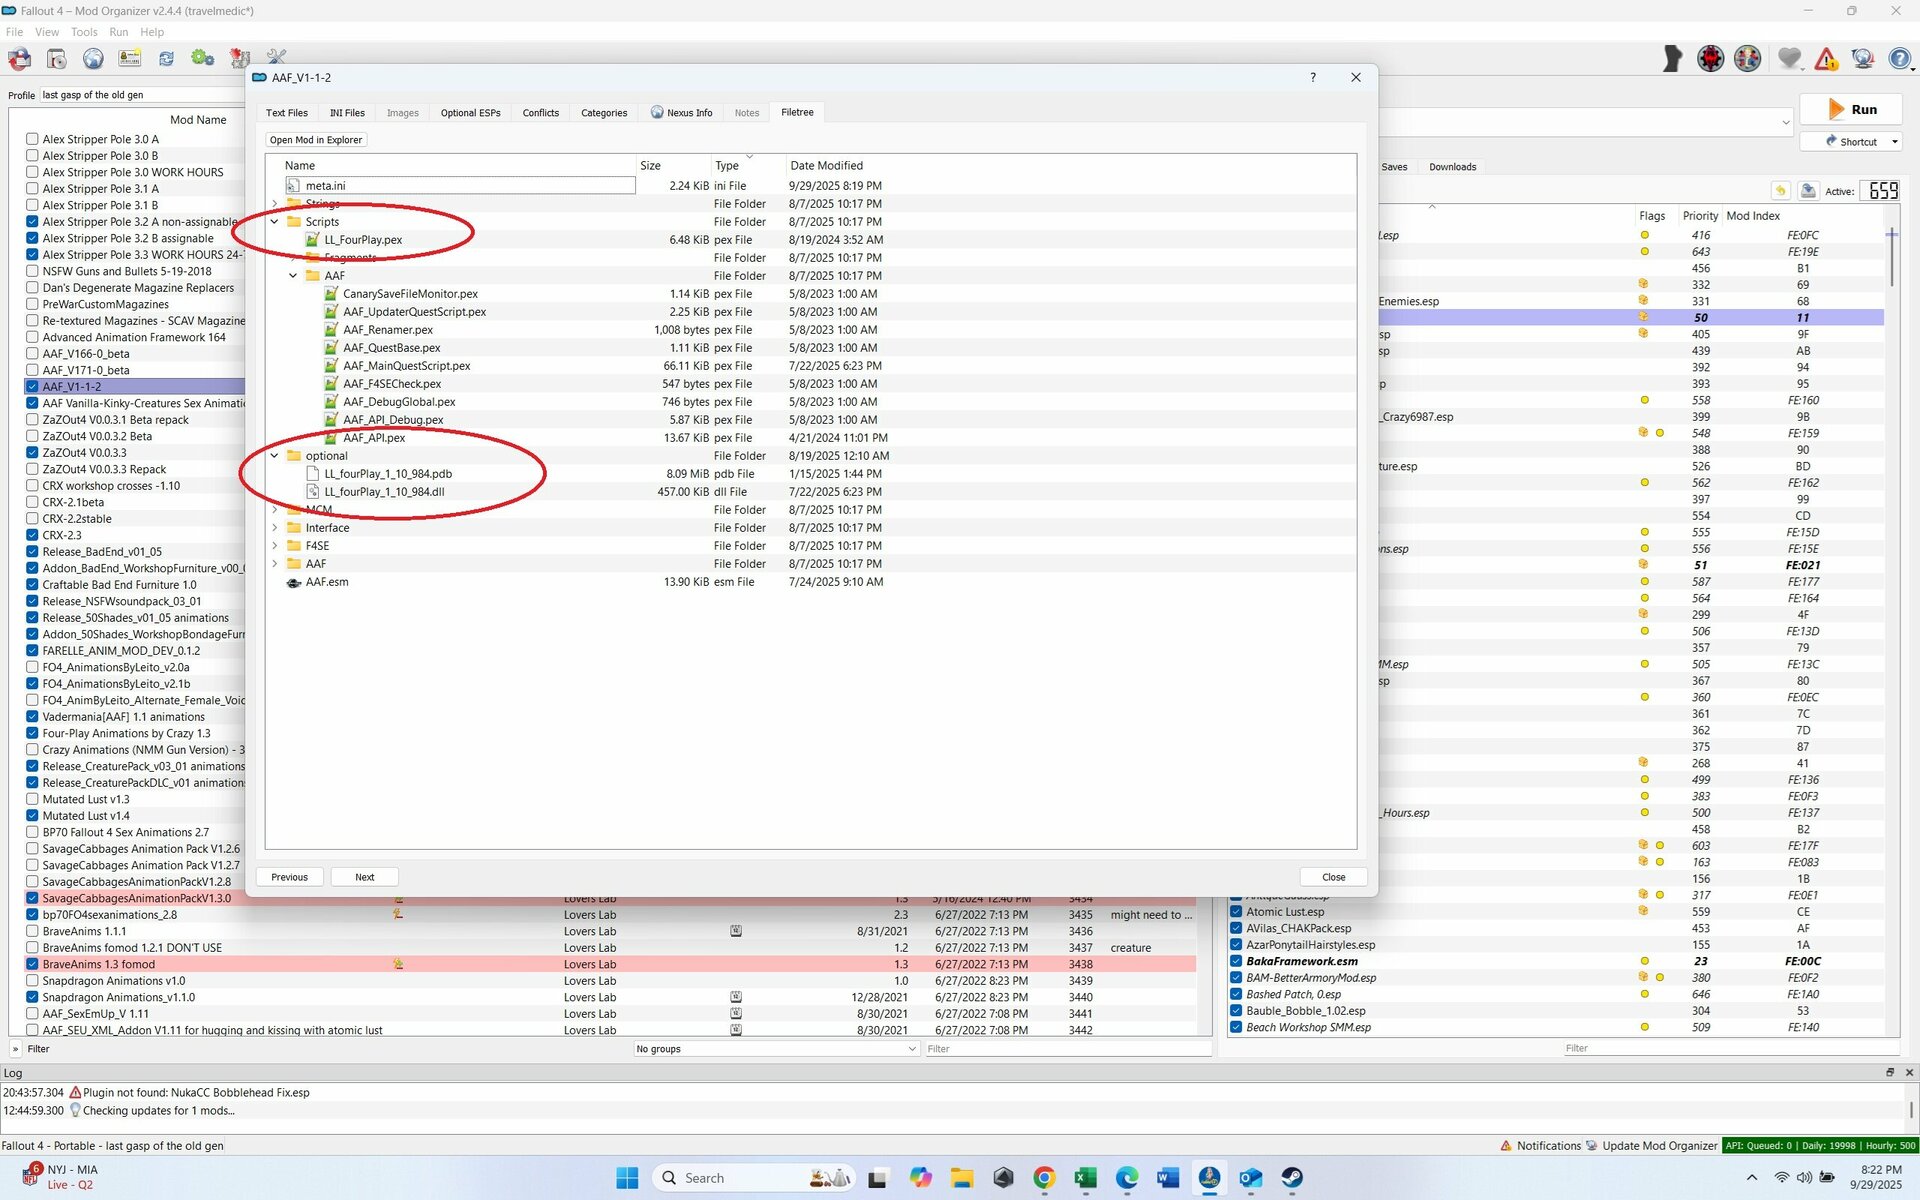Click the Windows Start button

coord(627,1178)
